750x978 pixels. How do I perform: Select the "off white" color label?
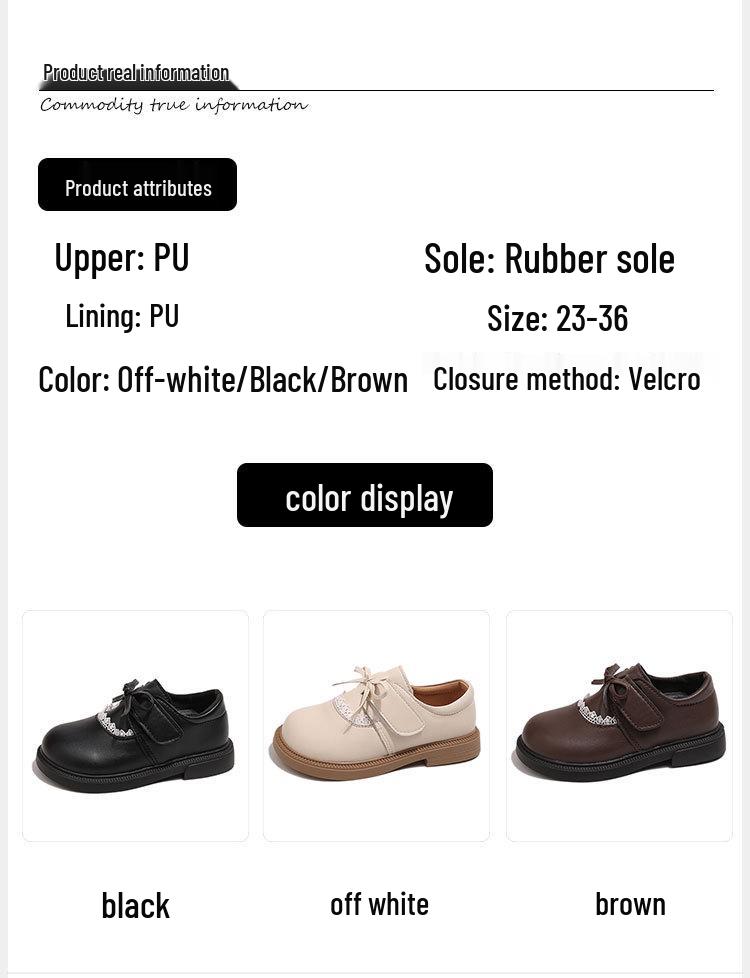point(379,904)
